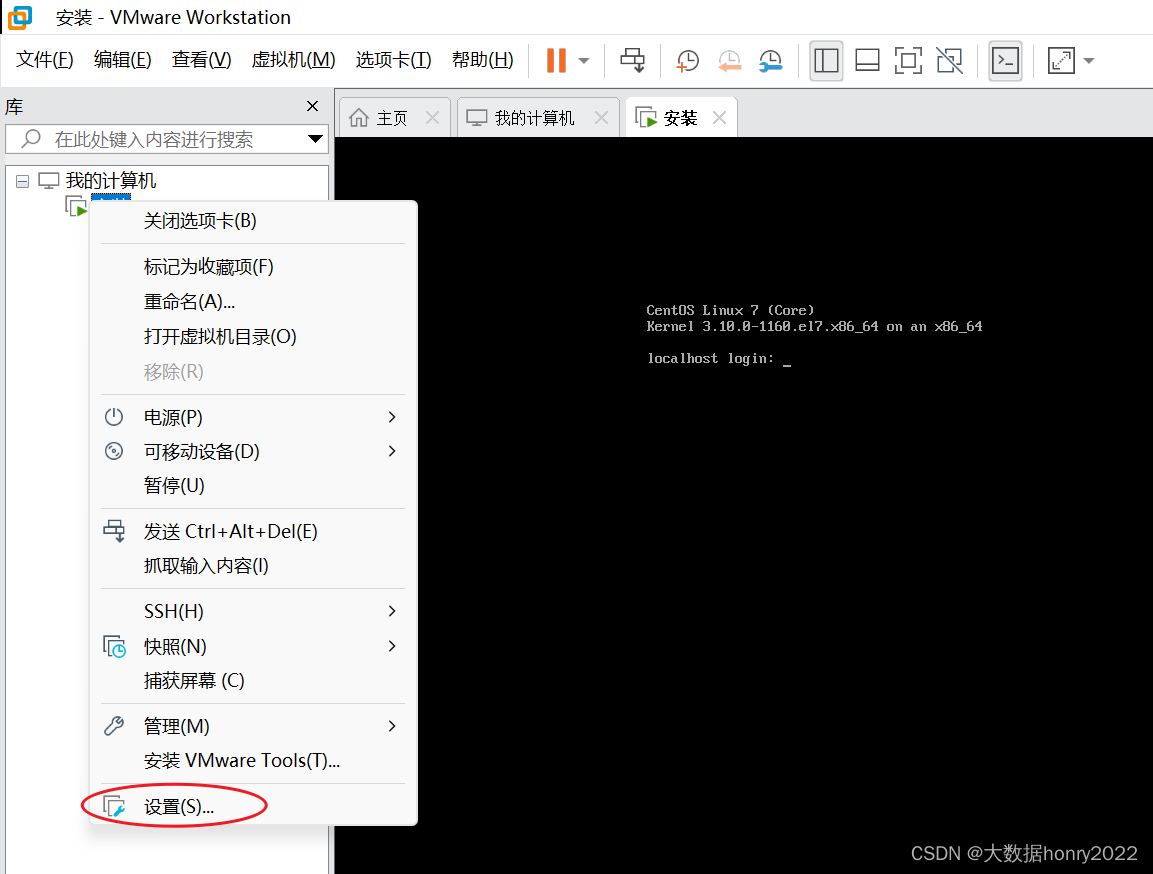This screenshot has height=874, width=1153.
Task: Choose 抓取输入内容(I) from context menu
Action: coord(253,566)
